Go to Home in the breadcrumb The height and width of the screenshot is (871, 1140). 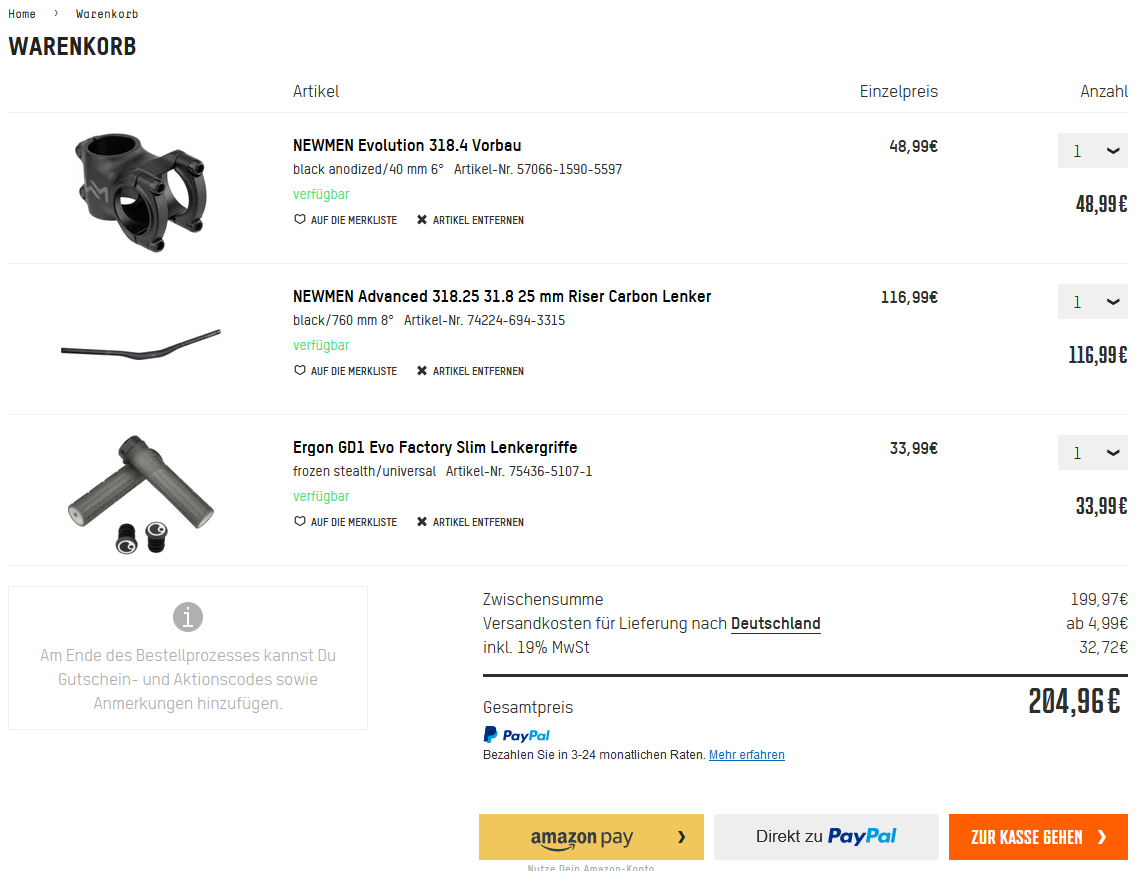click(22, 14)
